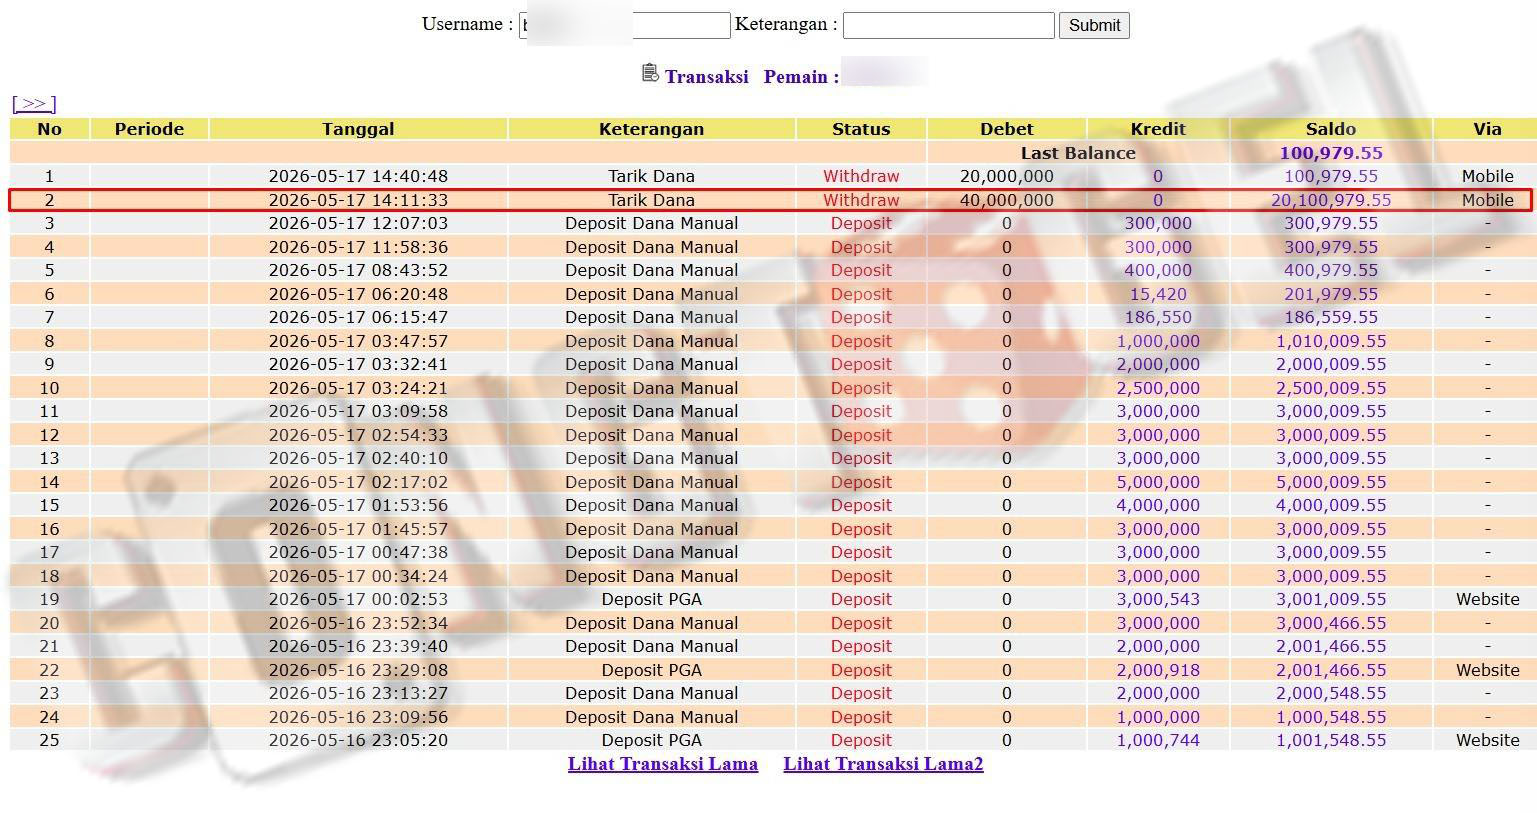Click the Submit button
Screen dimensions: 1537x813
click(1094, 25)
